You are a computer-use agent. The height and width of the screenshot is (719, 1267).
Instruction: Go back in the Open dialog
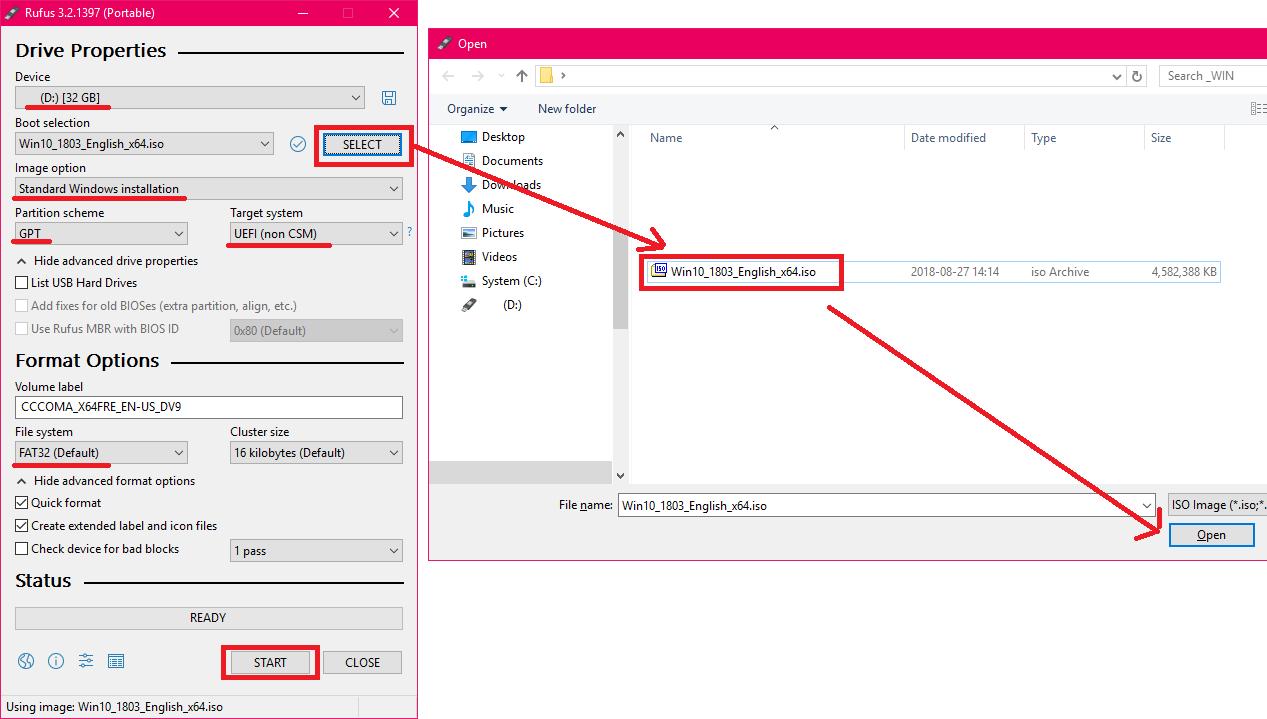point(448,76)
